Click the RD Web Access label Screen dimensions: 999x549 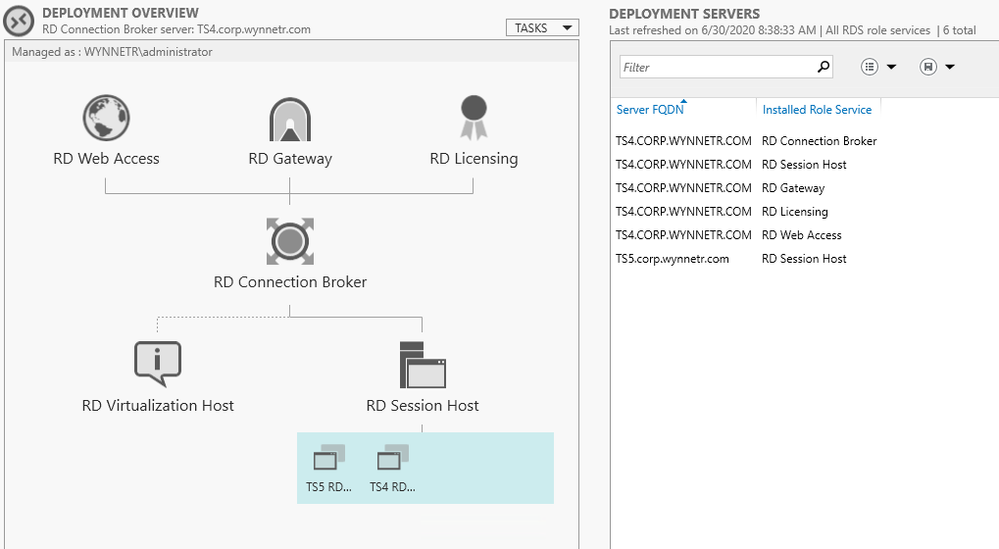tap(106, 159)
